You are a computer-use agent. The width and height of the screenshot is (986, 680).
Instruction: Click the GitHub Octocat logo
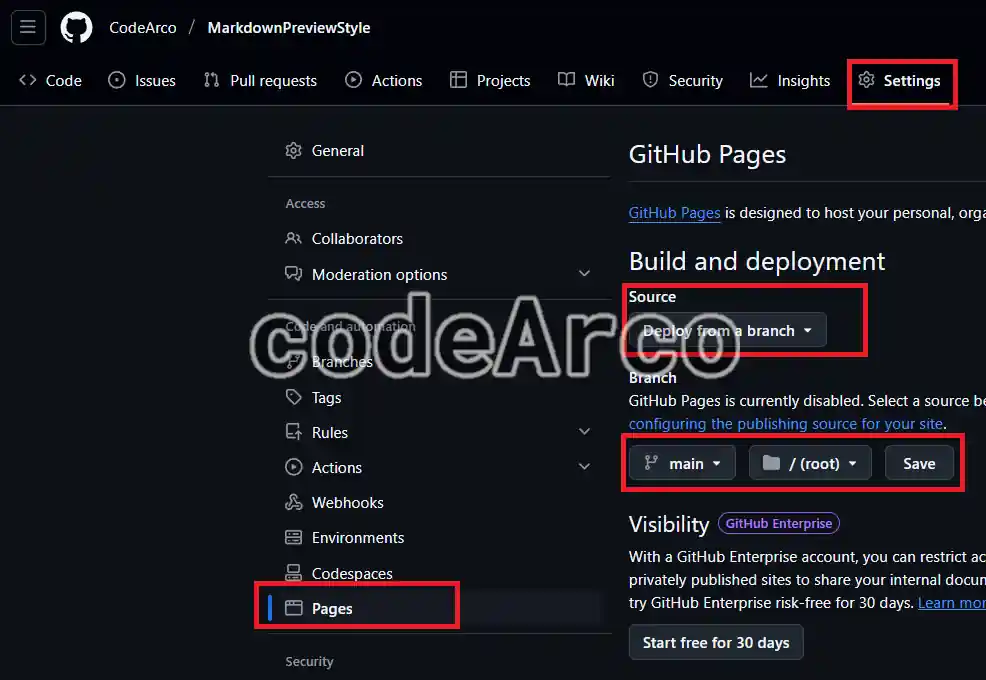click(76, 28)
